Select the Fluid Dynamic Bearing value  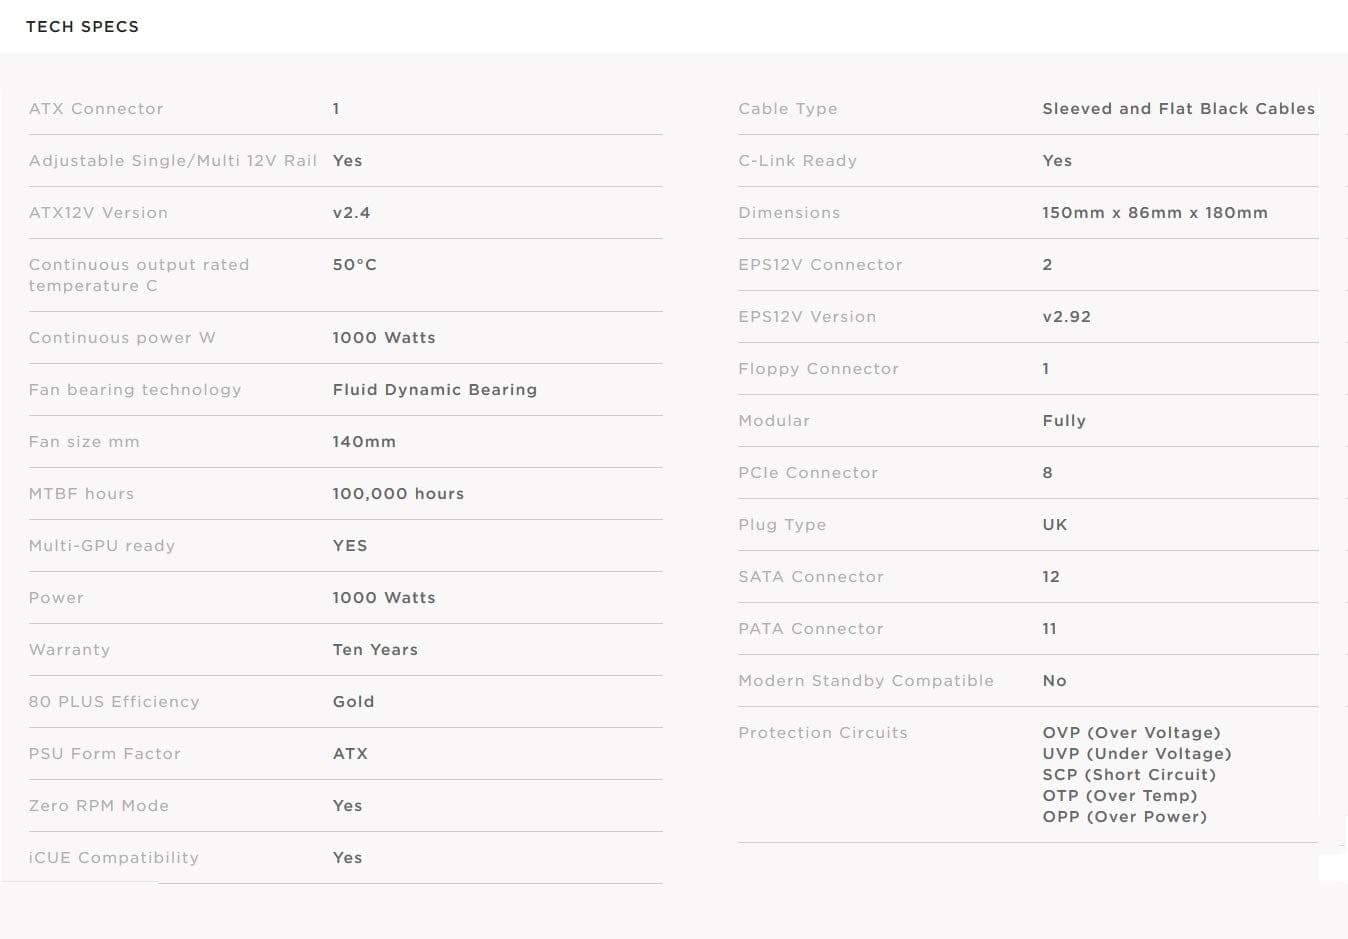click(434, 390)
